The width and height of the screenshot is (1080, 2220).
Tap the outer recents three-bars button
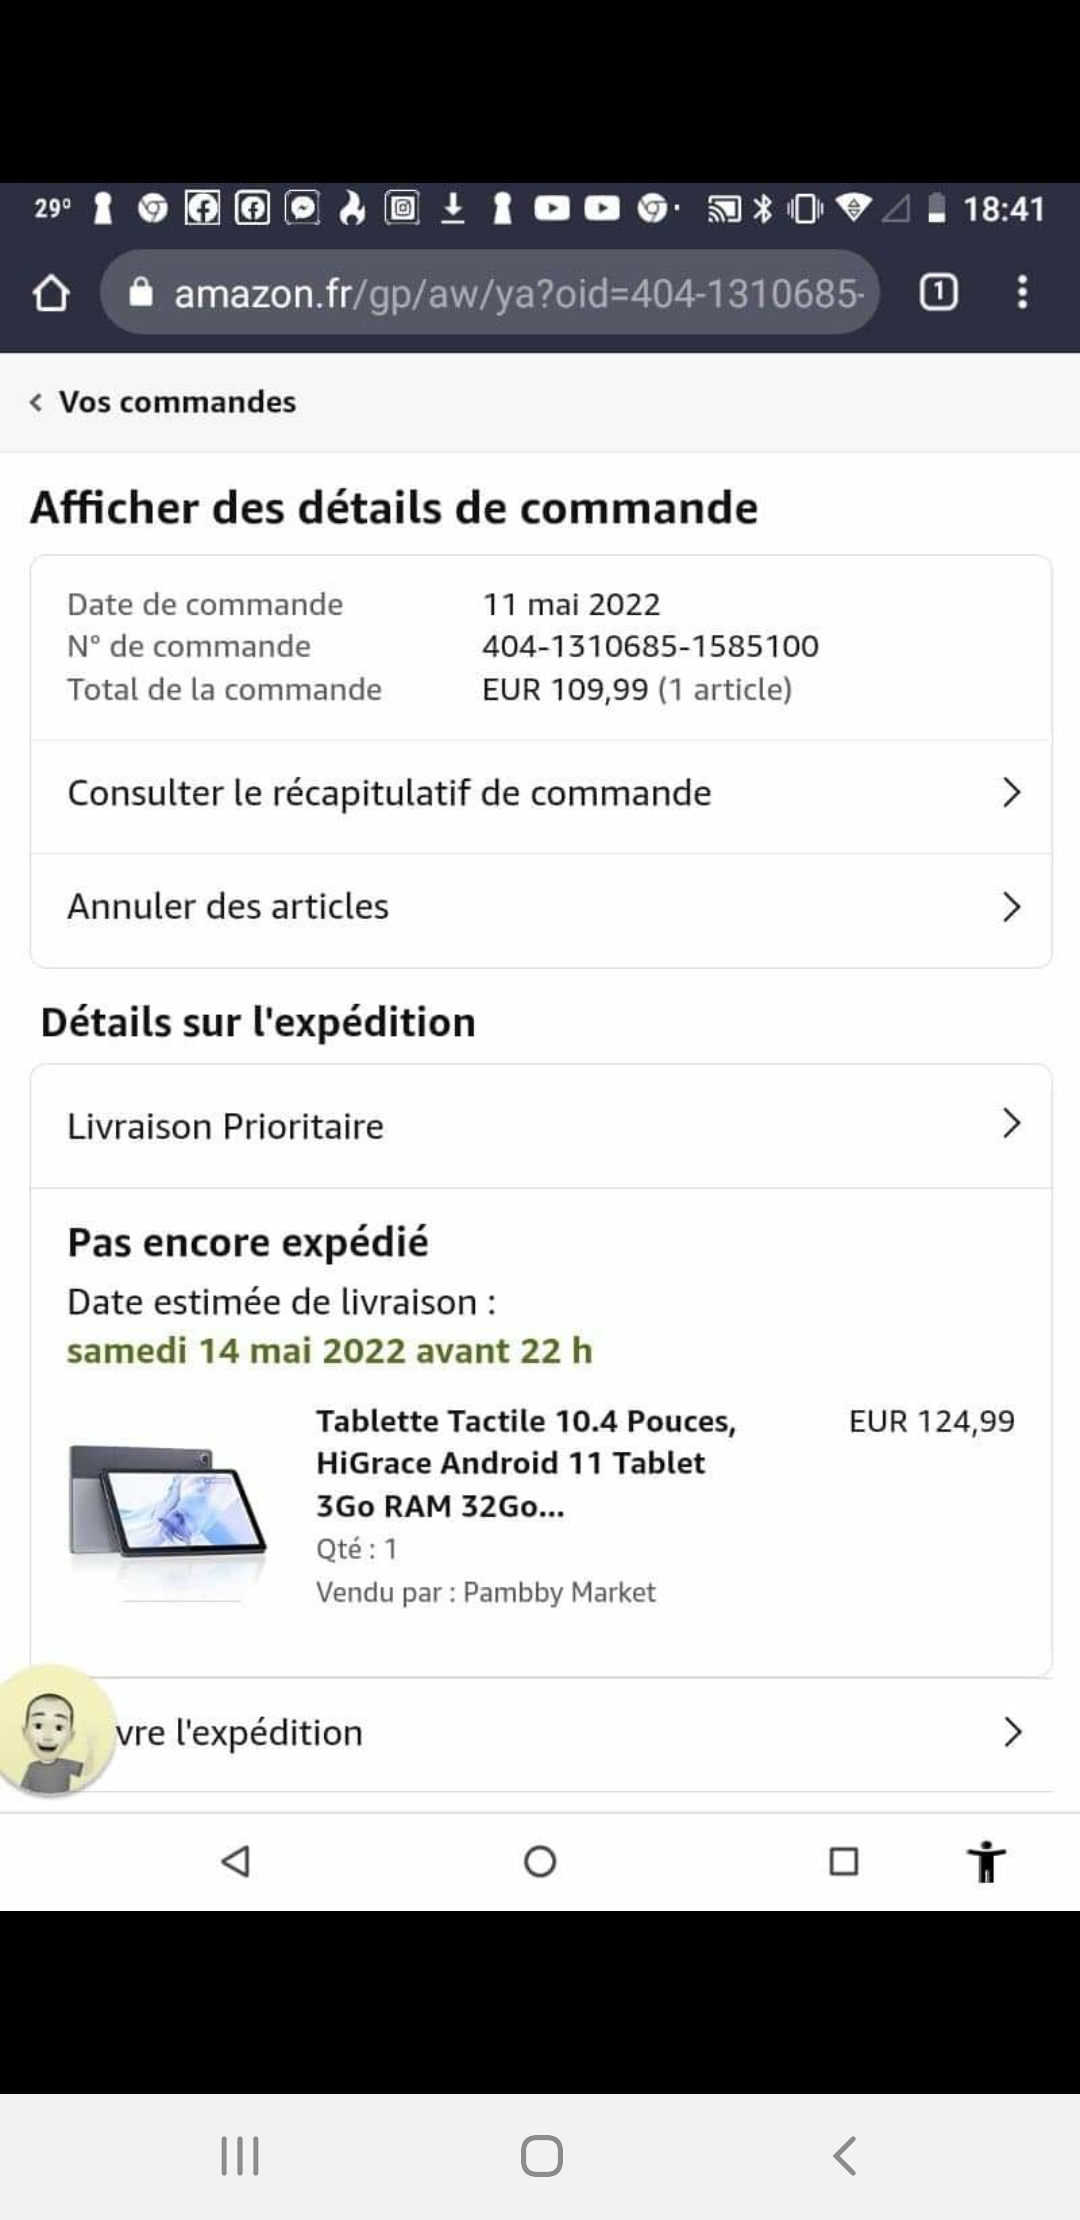point(240,2156)
